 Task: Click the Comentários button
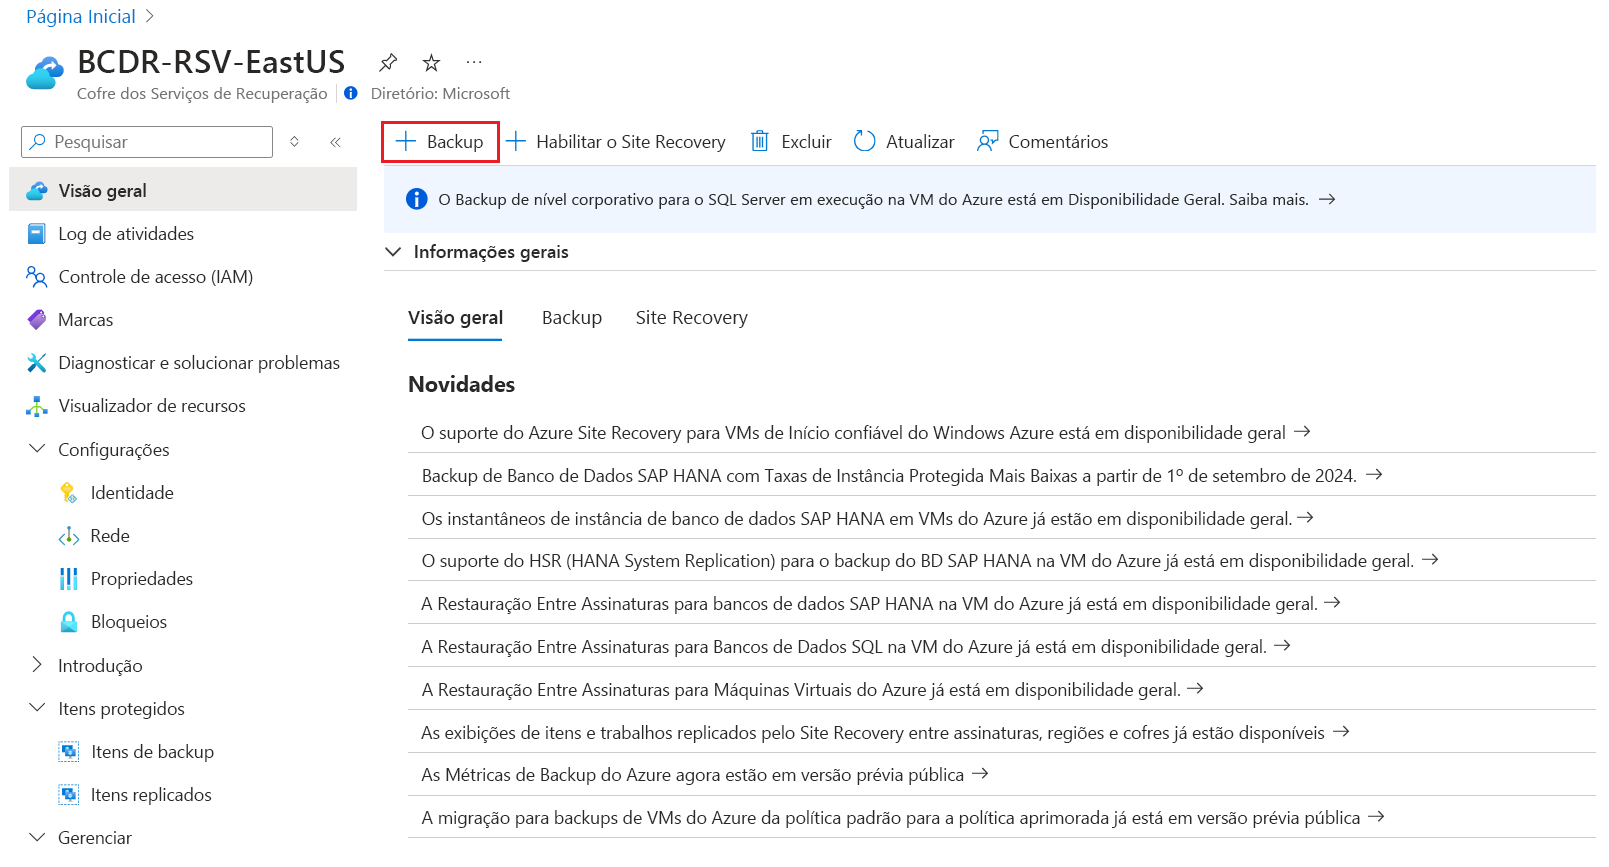(1043, 142)
